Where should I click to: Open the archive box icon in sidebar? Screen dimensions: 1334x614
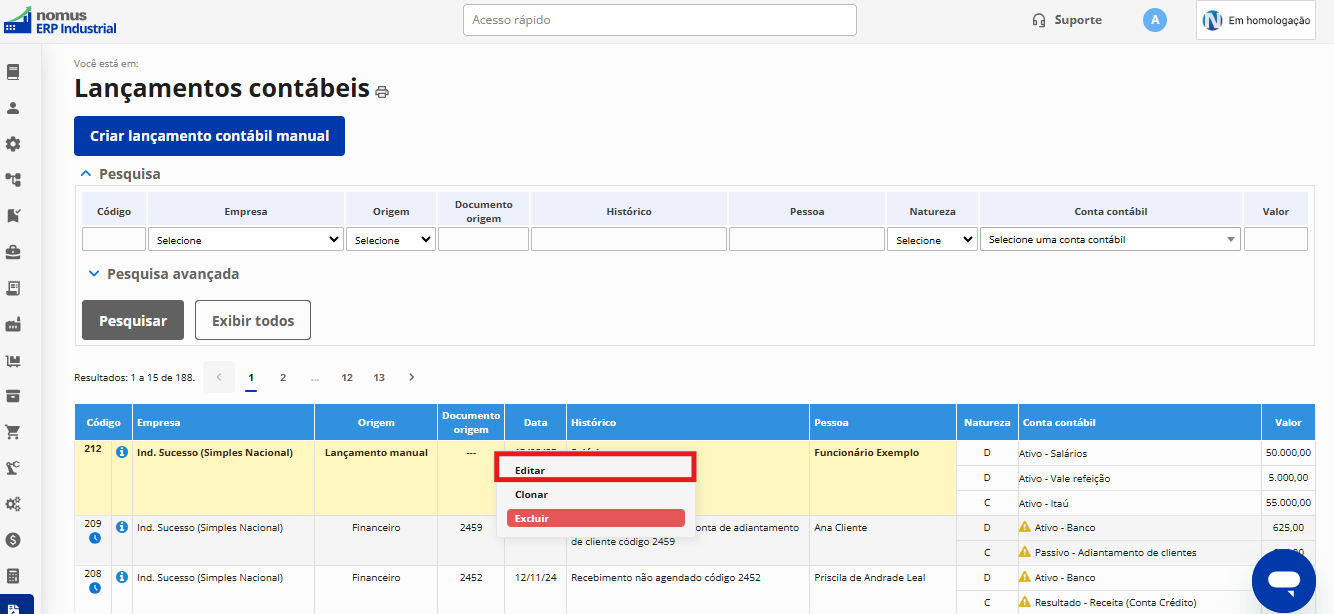pyautogui.click(x=13, y=396)
